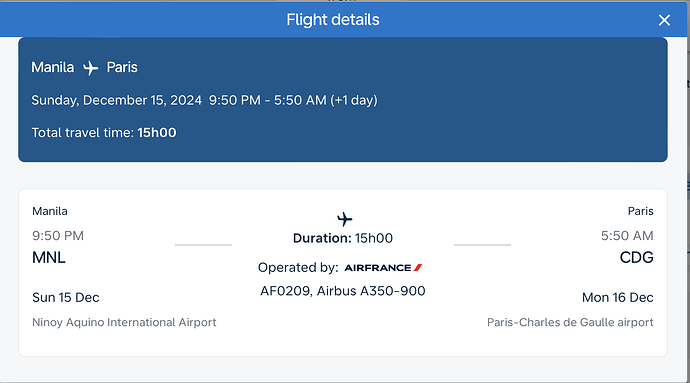Image resolution: width=690 pixels, height=383 pixels.
Task: Click the Mon 16 Dec arrival date
Action: (x=617, y=298)
